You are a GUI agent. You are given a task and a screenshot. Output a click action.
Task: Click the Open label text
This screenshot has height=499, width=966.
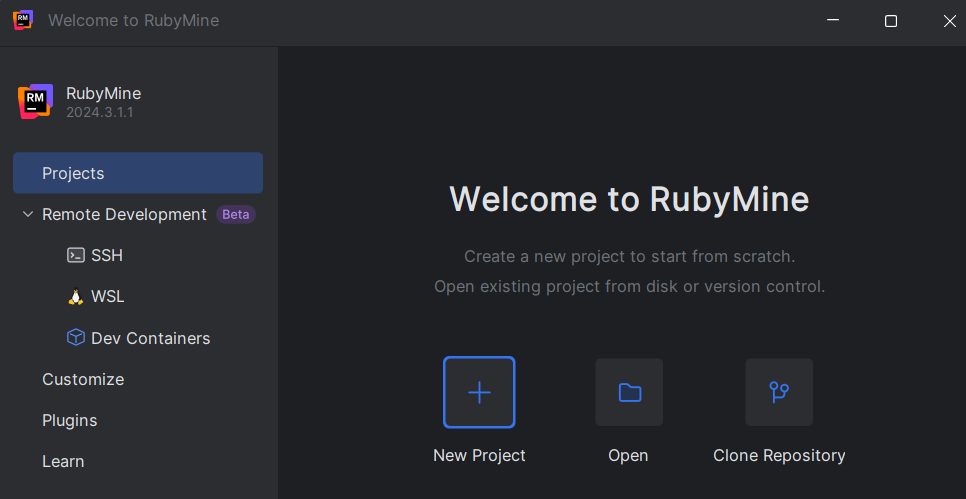[x=628, y=456]
